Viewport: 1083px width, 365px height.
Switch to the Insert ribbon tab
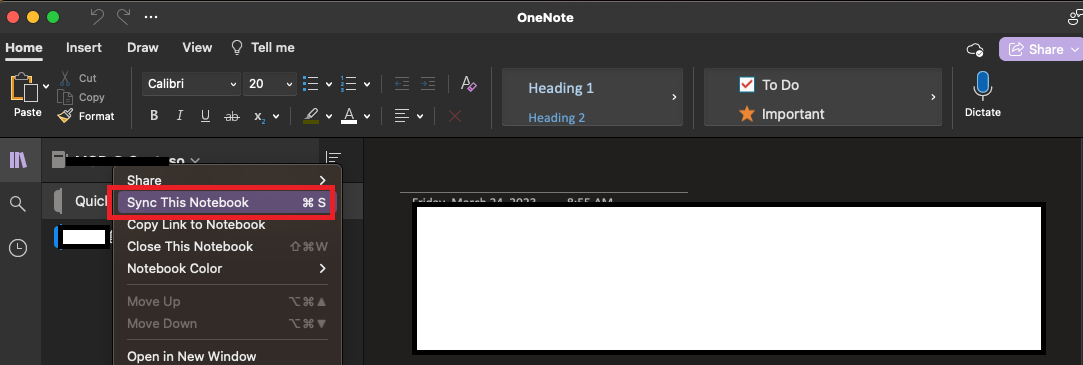(84, 48)
